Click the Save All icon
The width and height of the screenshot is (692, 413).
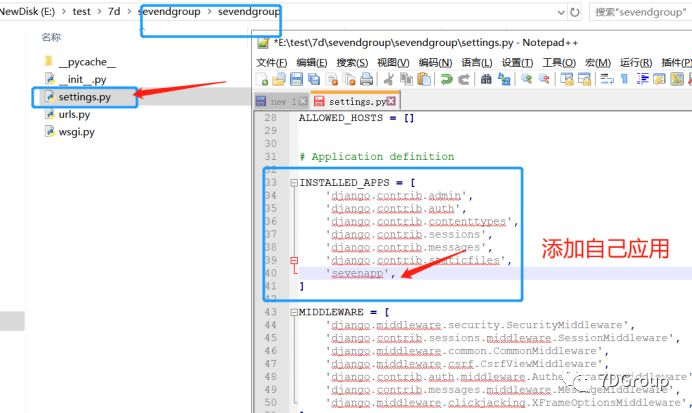coord(314,79)
